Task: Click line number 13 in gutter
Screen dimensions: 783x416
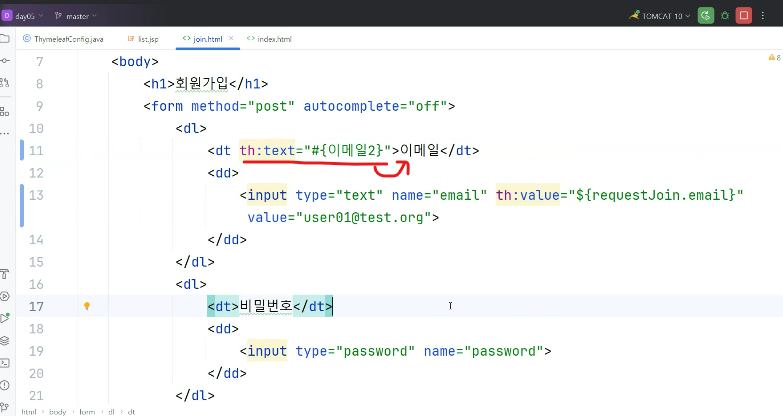Action: 36,195
